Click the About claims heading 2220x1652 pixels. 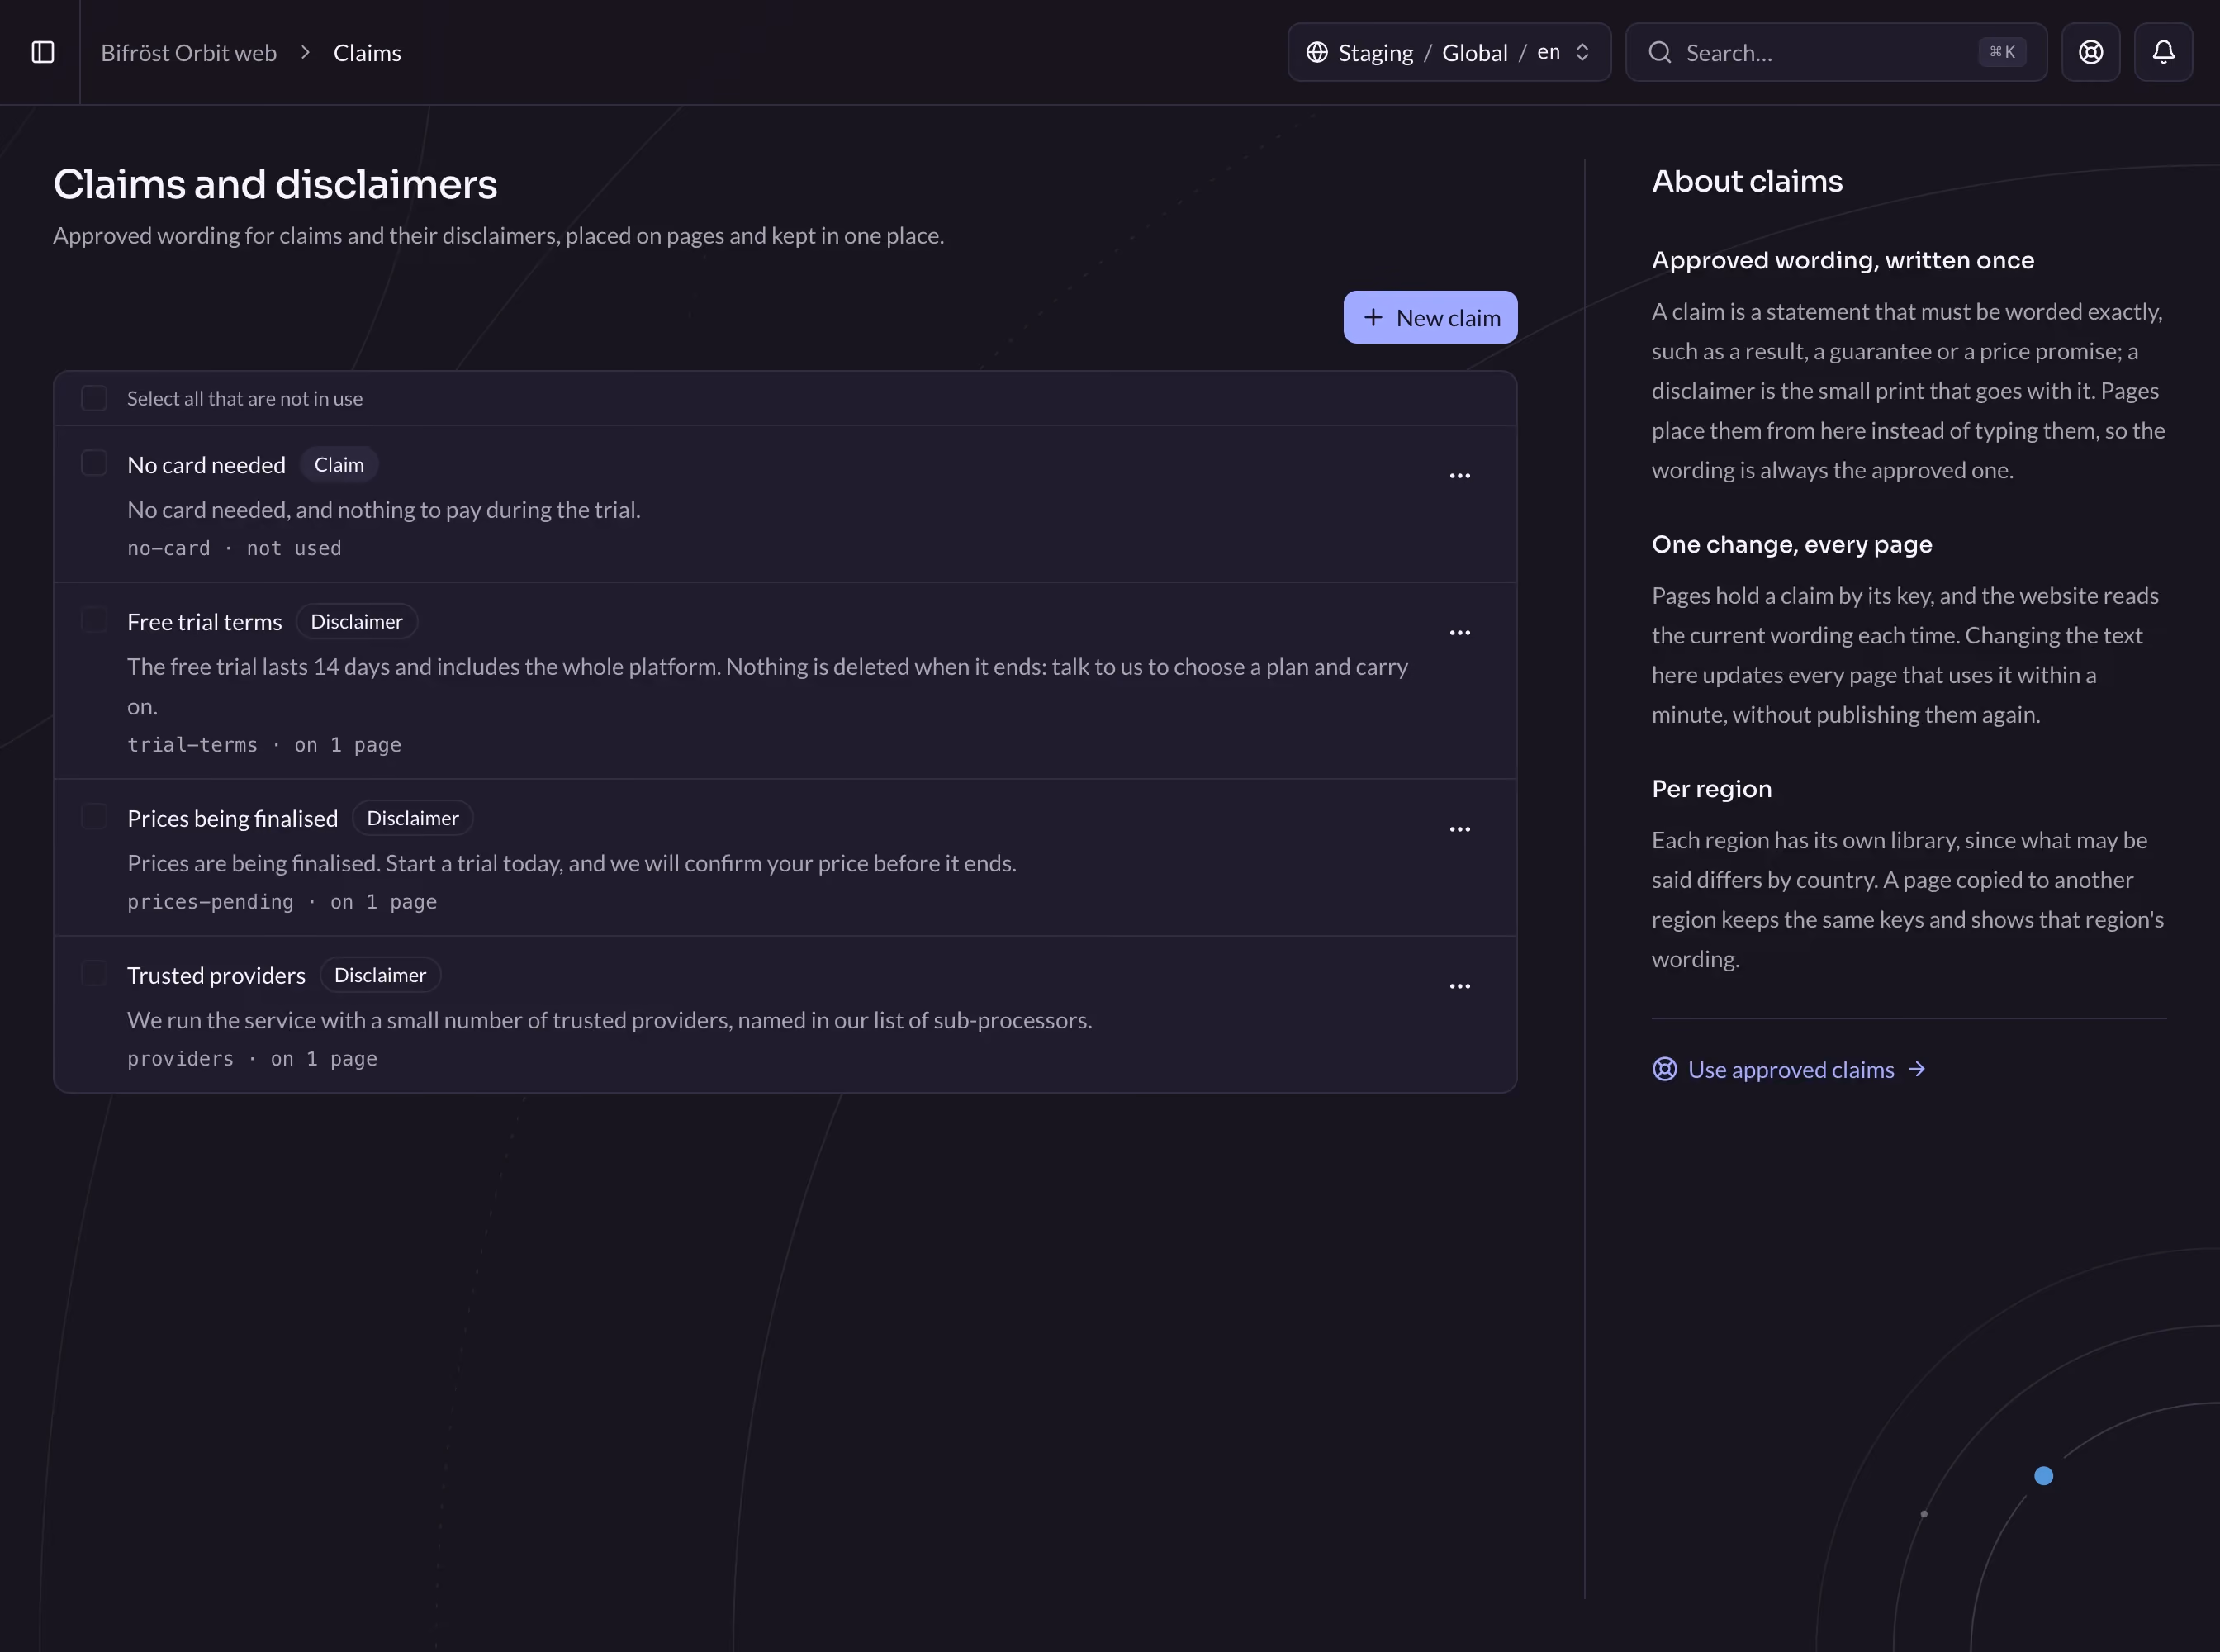tap(1747, 181)
